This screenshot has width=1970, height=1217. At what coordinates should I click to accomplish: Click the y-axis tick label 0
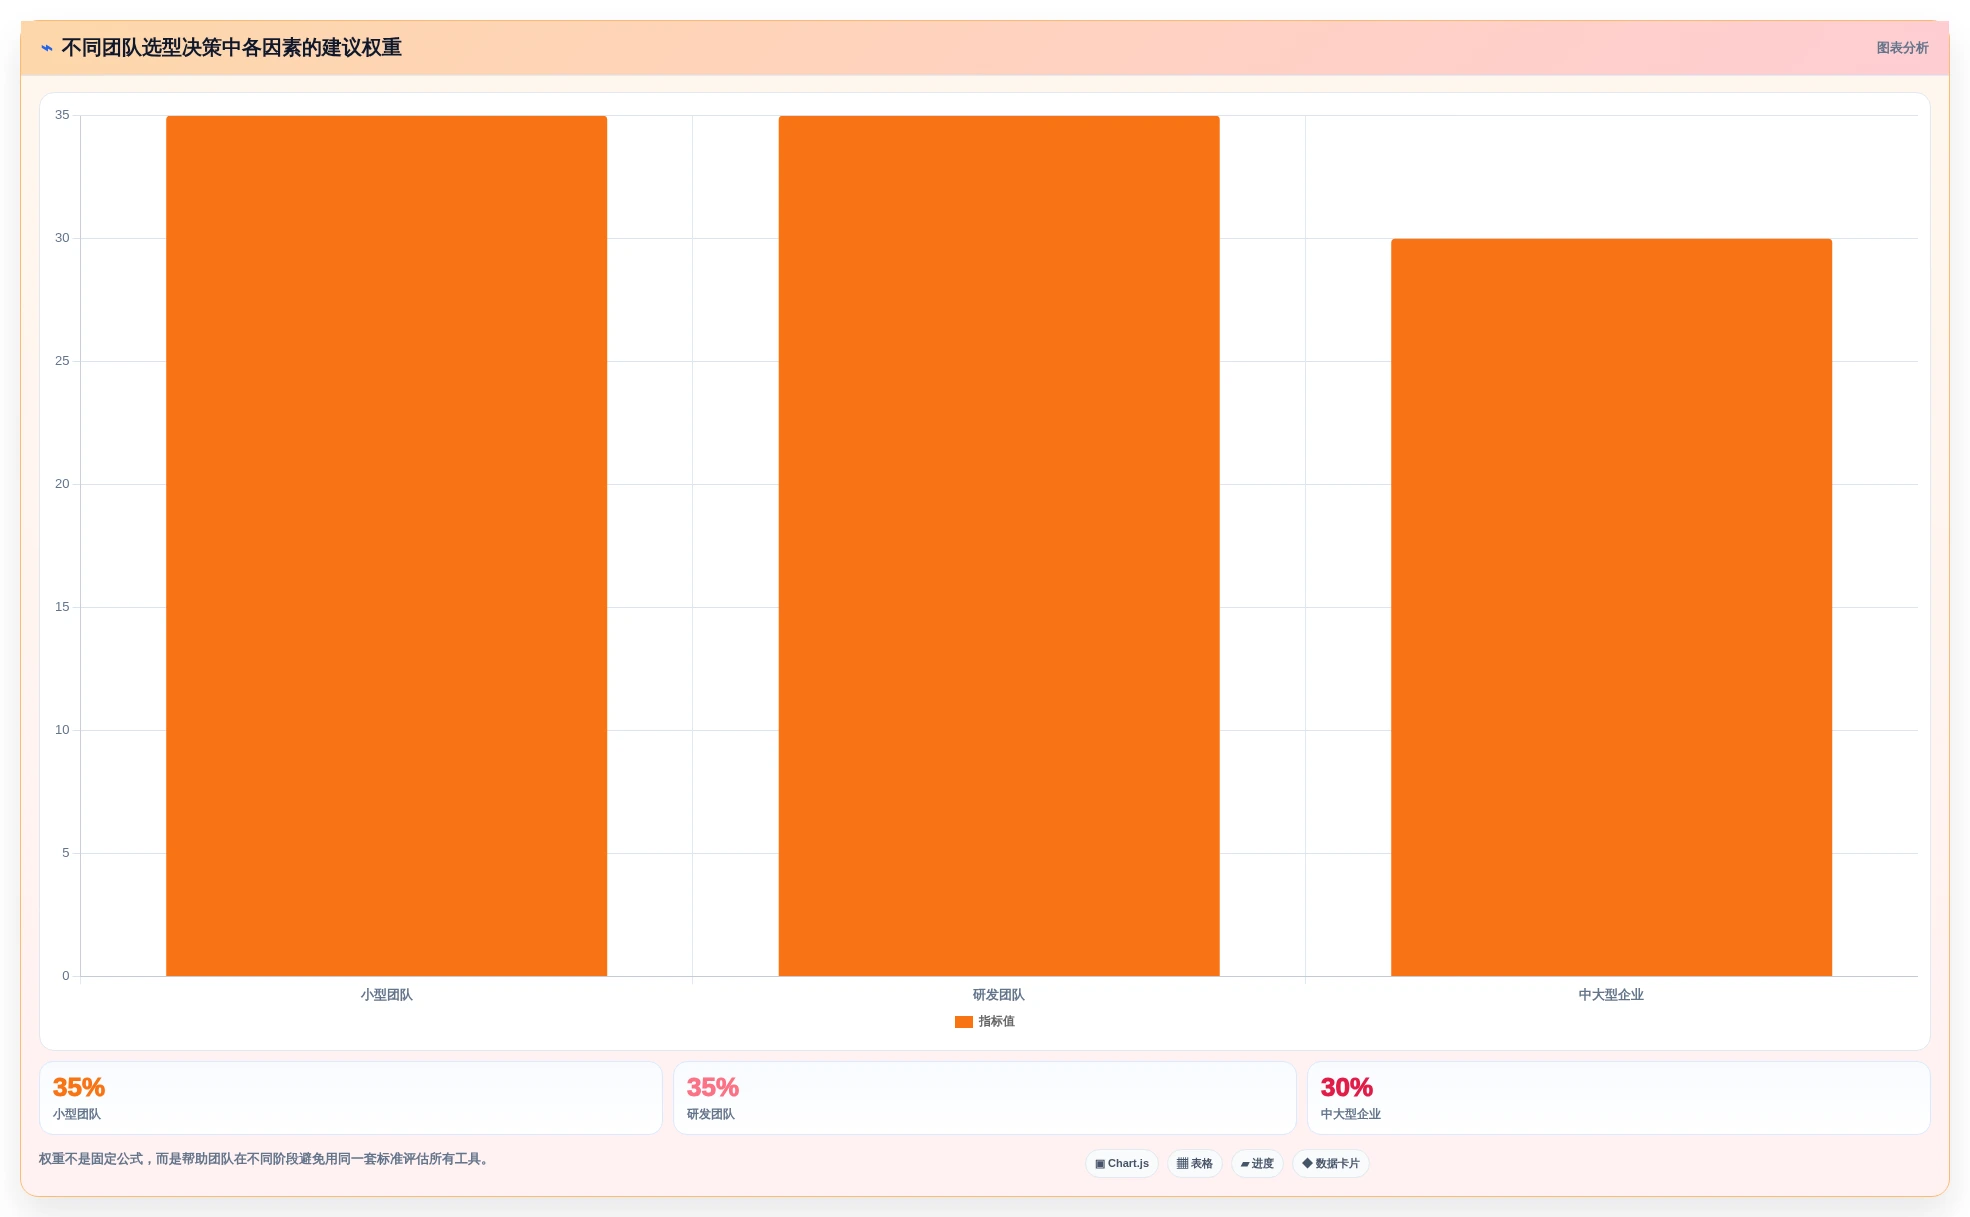(x=66, y=976)
